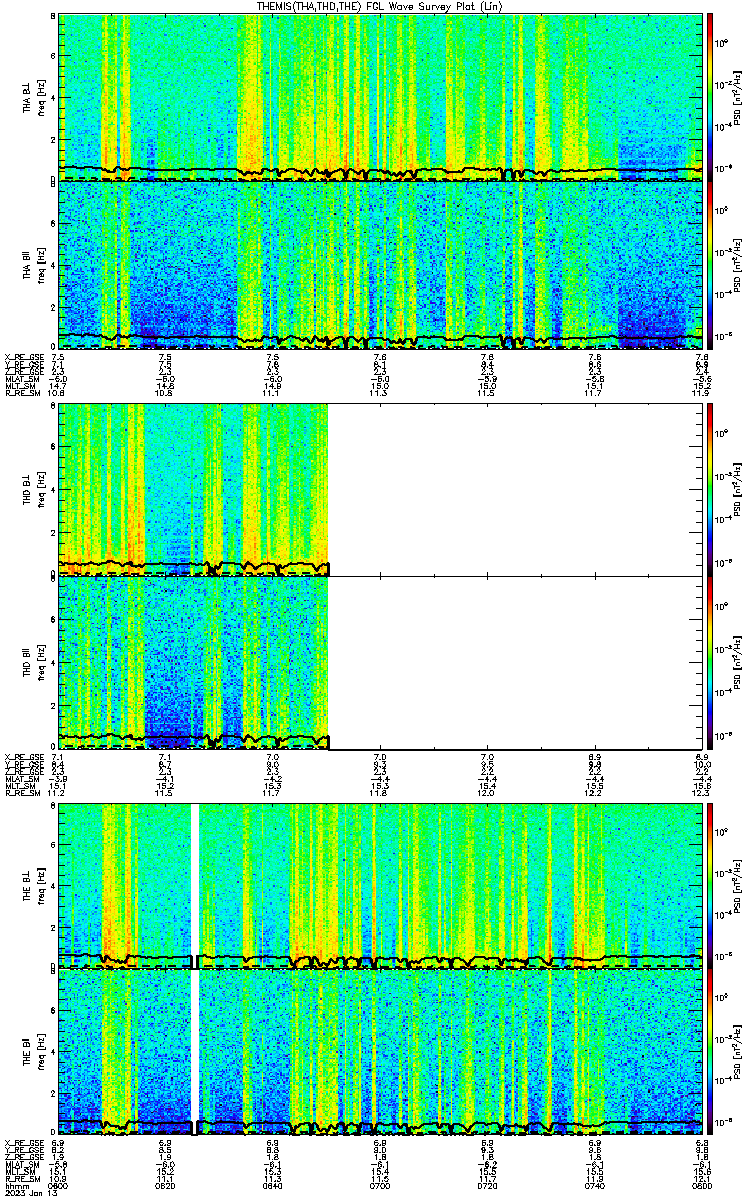Image resolution: width=750 pixels, height=1200 pixels.
Task: Click the PSD color bar beside THE B-perpendicular
Action: (710, 885)
